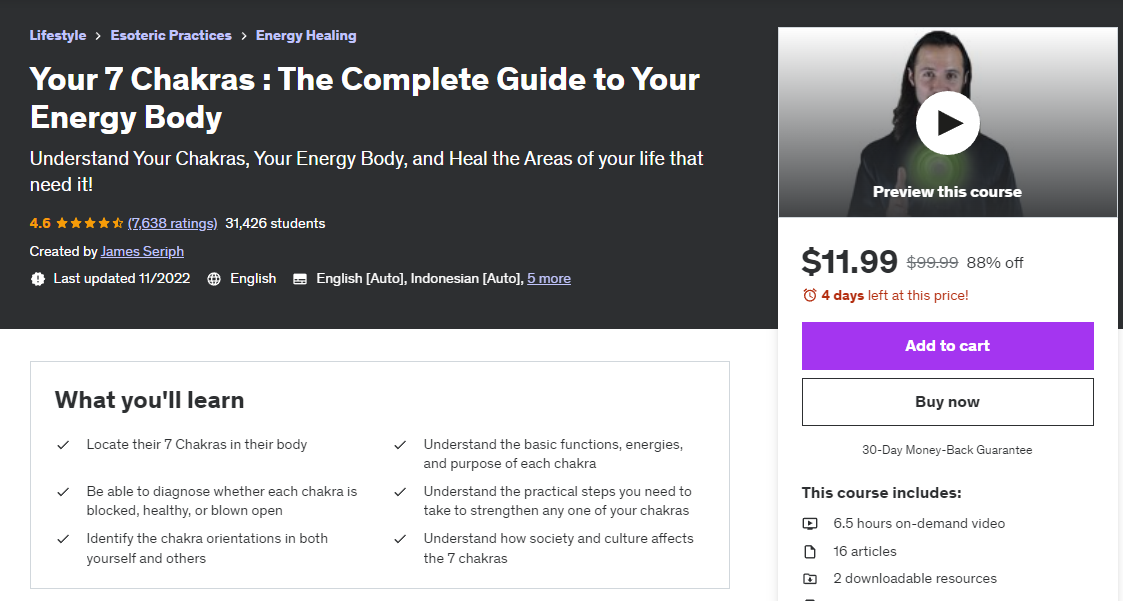1123x601 pixels.
Task: Click the on-demand video icon
Action: click(810, 523)
